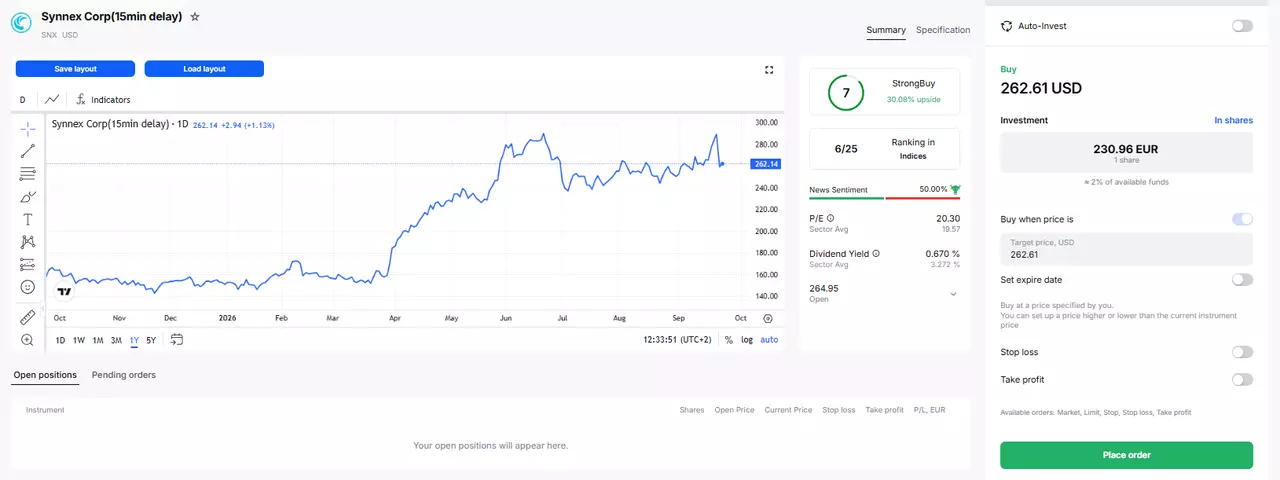This screenshot has width=1280, height=480.
Task: Enable the Take profit switch
Action: click(x=1242, y=380)
